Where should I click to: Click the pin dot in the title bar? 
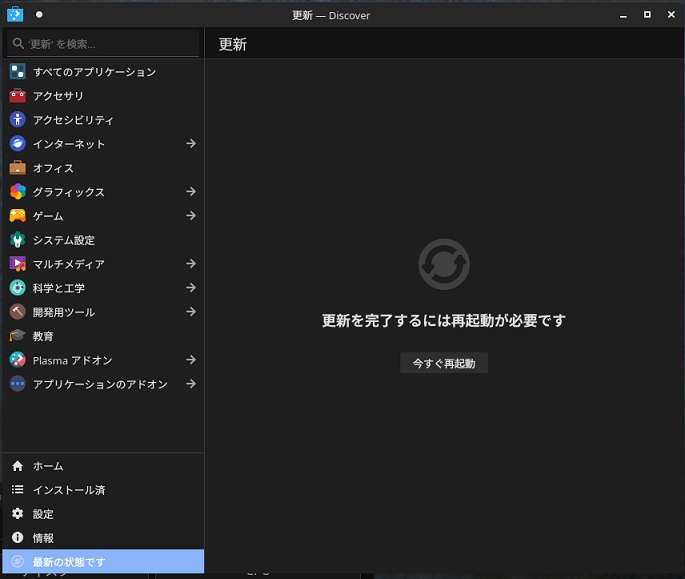coord(39,14)
